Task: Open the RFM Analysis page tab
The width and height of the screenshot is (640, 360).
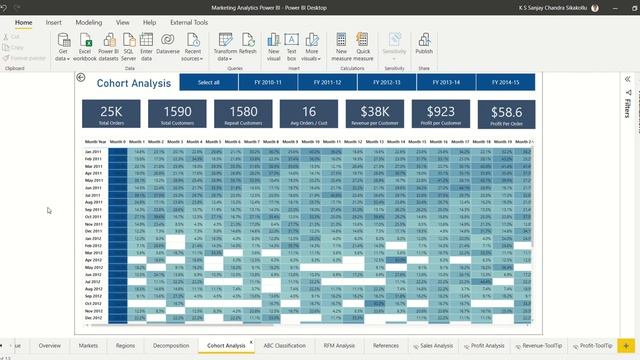Action: point(339,346)
